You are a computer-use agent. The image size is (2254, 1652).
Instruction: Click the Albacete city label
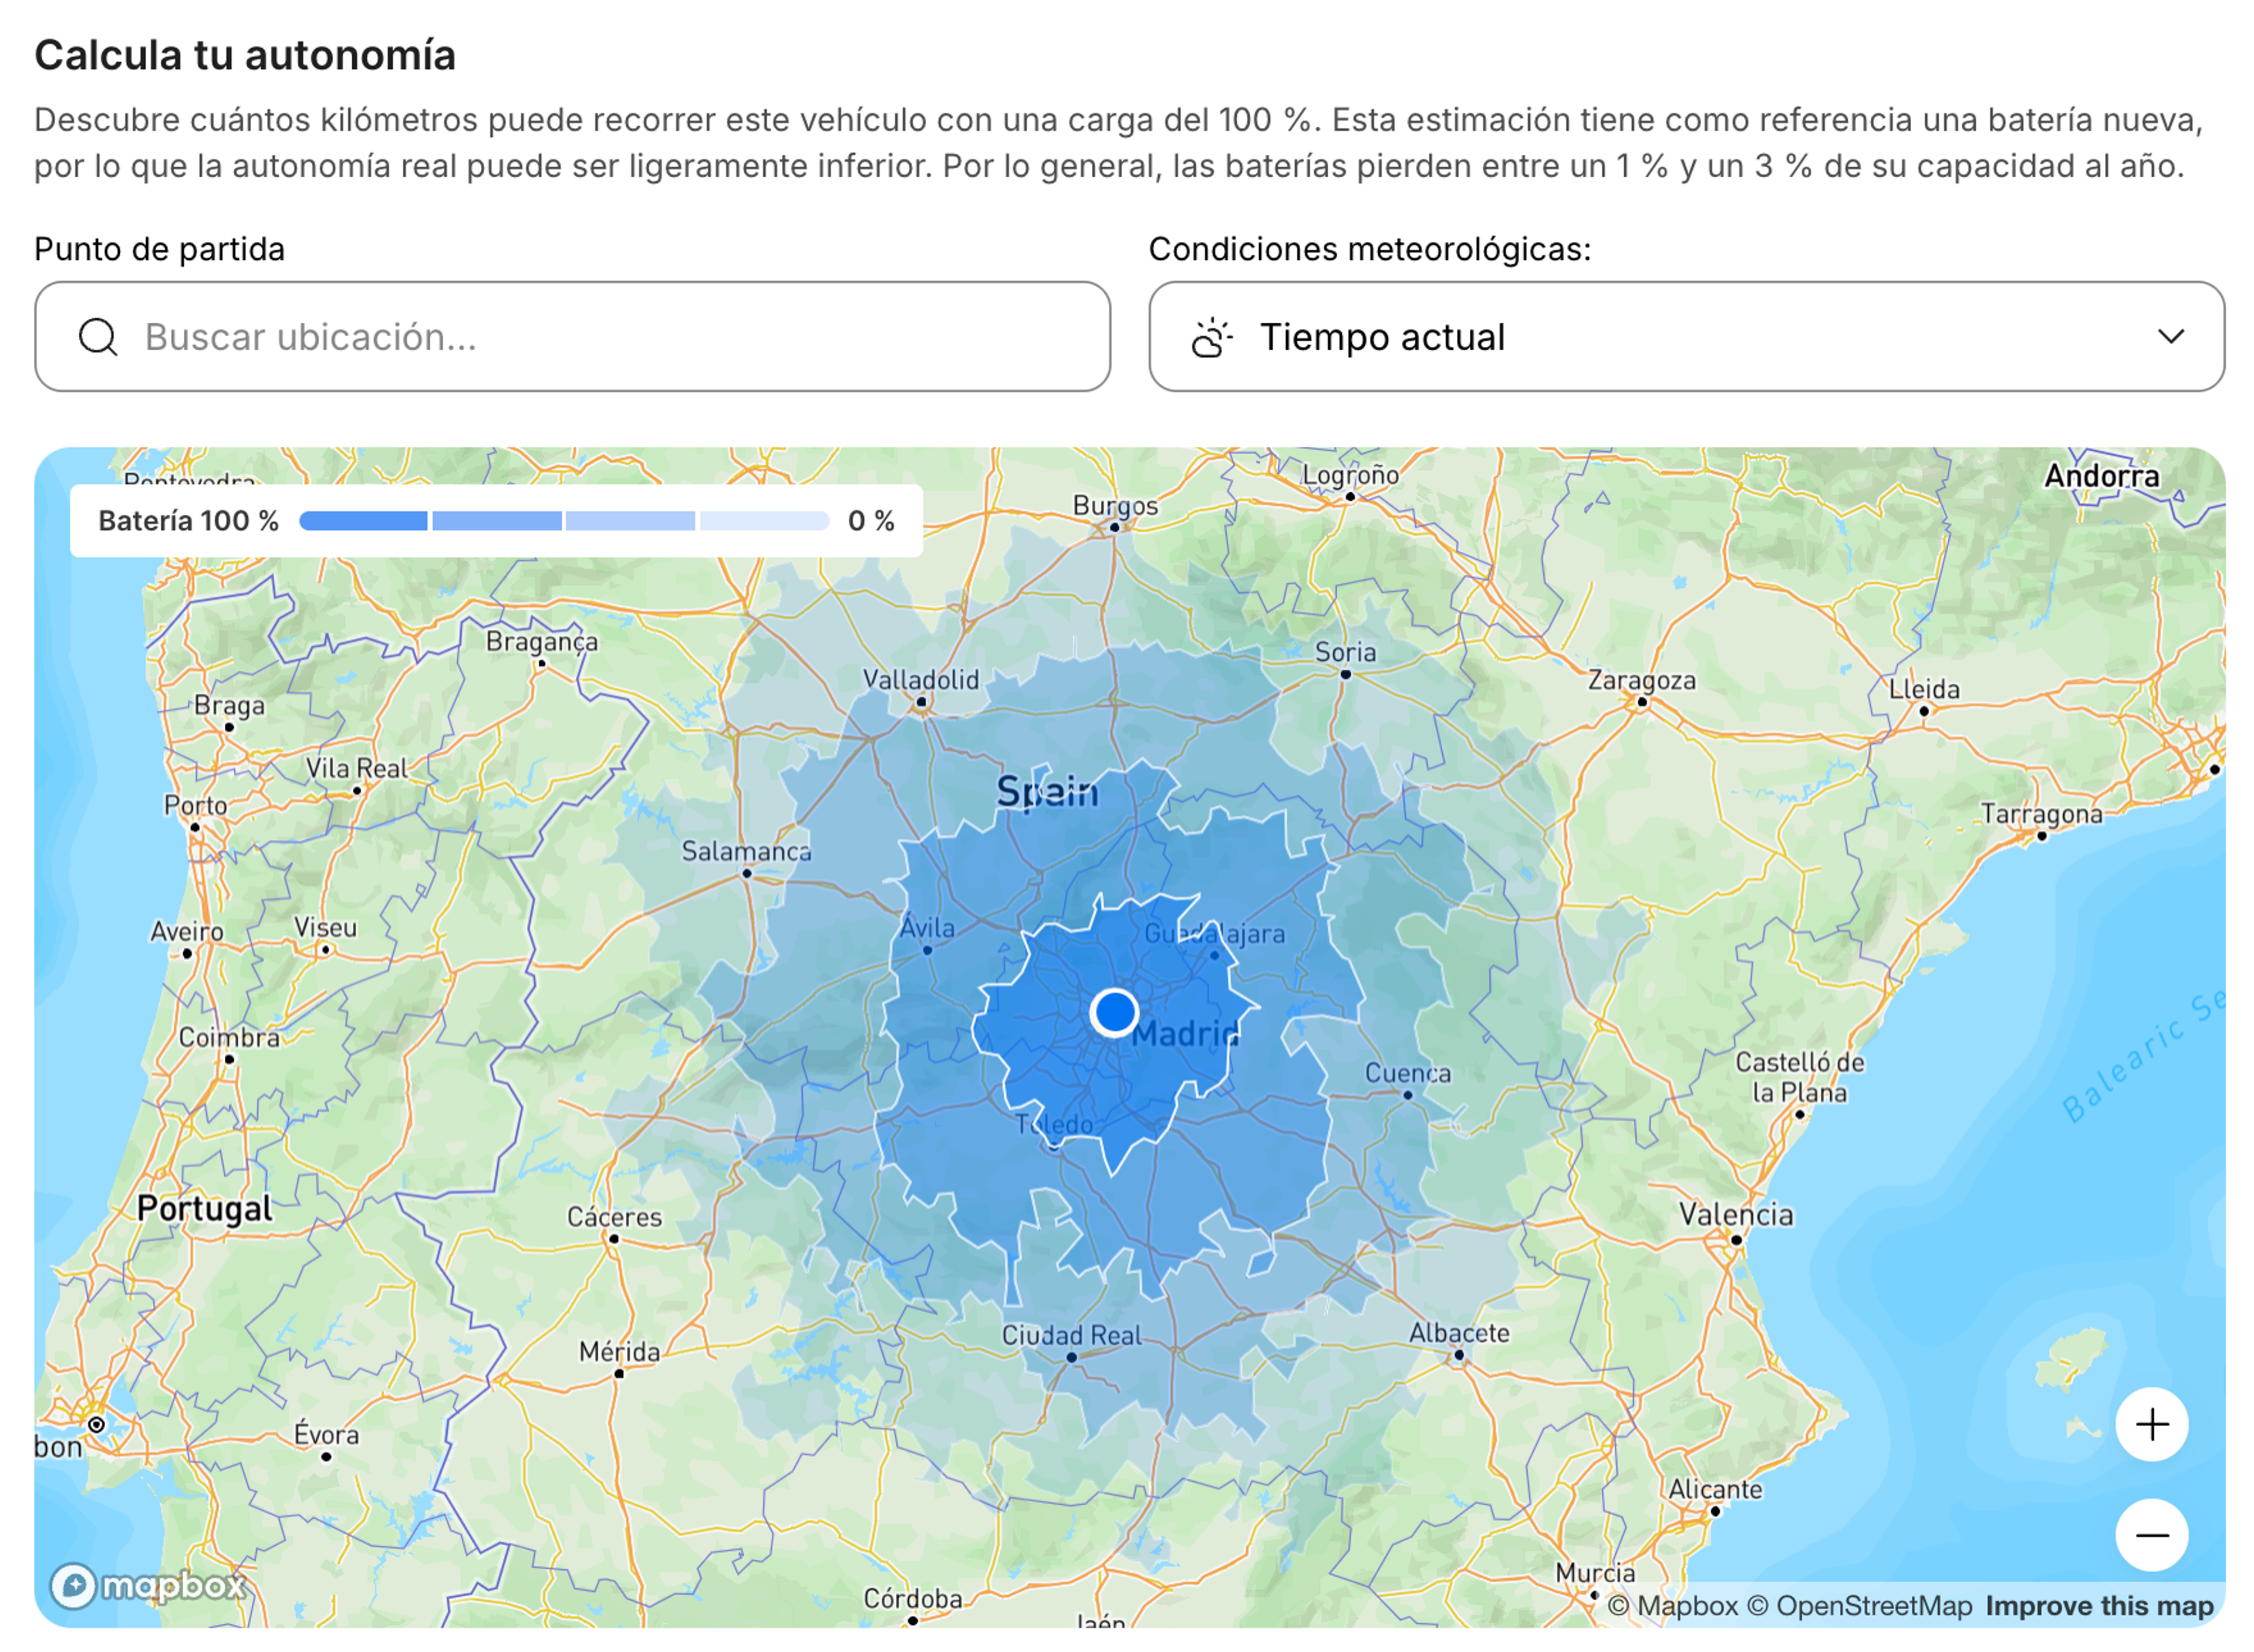(1458, 1332)
